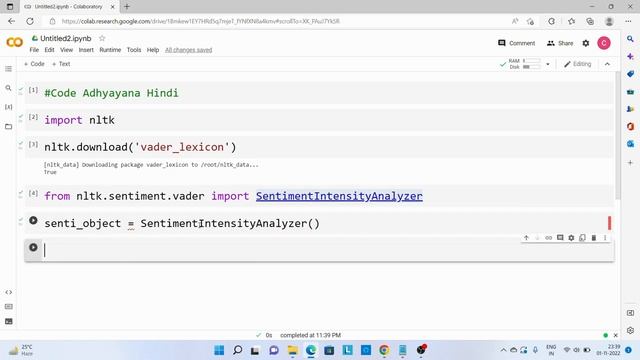Image resolution: width=640 pixels, height=360 pixels.
Task: Open code snippets panel
Action: coord(9,292)
